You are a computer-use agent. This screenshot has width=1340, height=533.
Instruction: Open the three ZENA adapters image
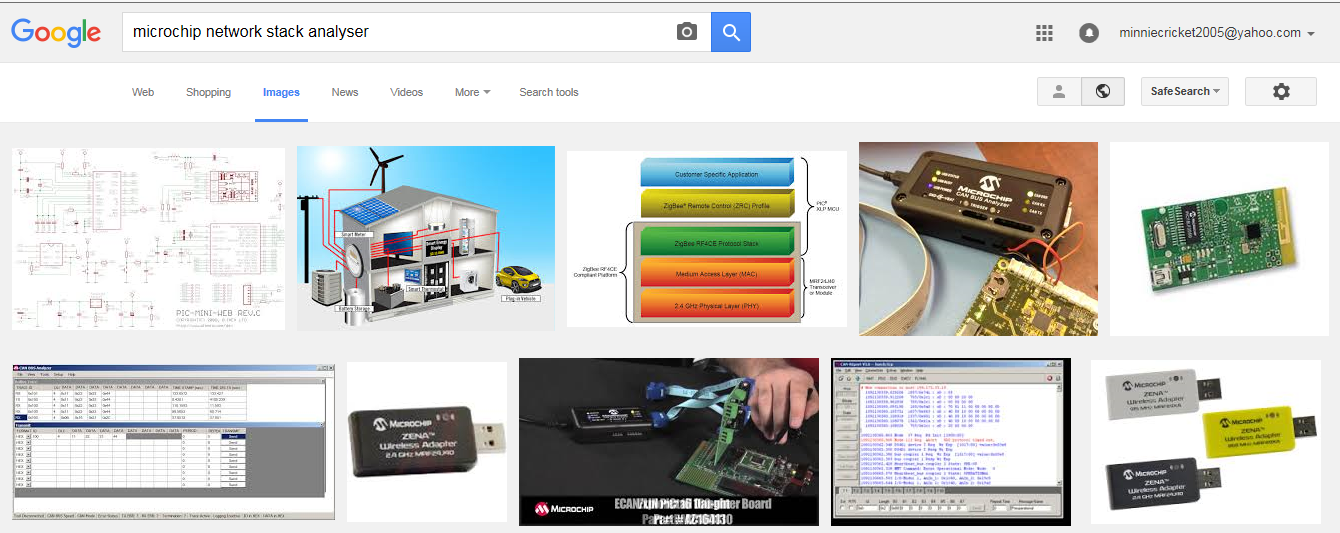tap(1210, 442)
